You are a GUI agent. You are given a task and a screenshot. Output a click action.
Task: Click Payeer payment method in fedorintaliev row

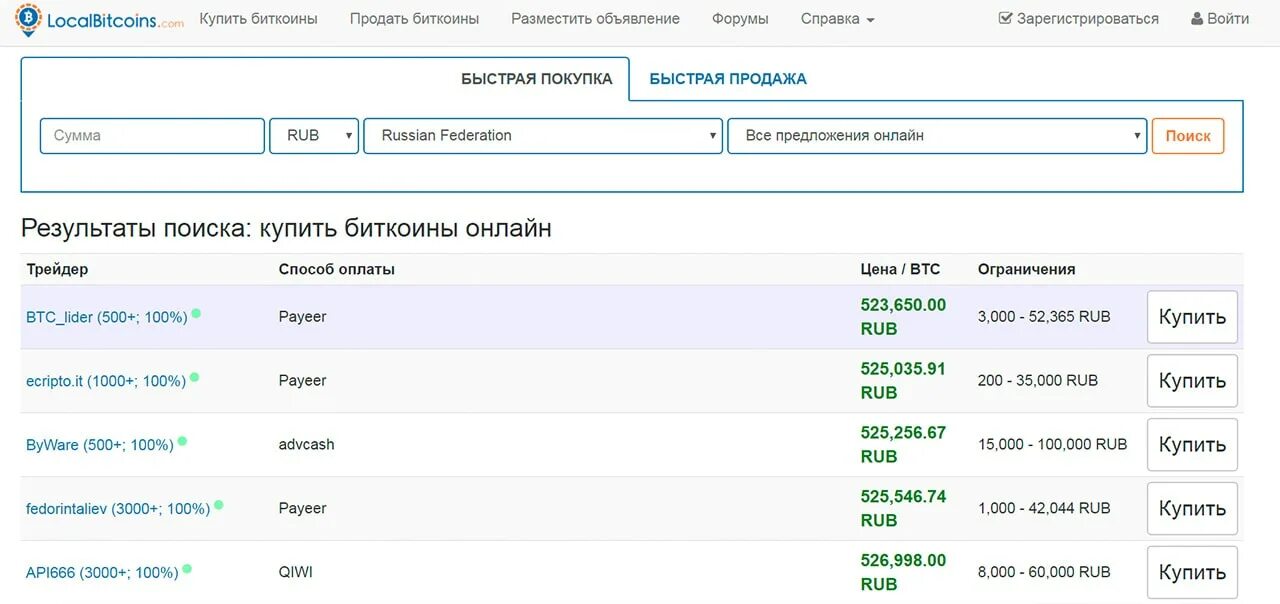tap(303, 509)
